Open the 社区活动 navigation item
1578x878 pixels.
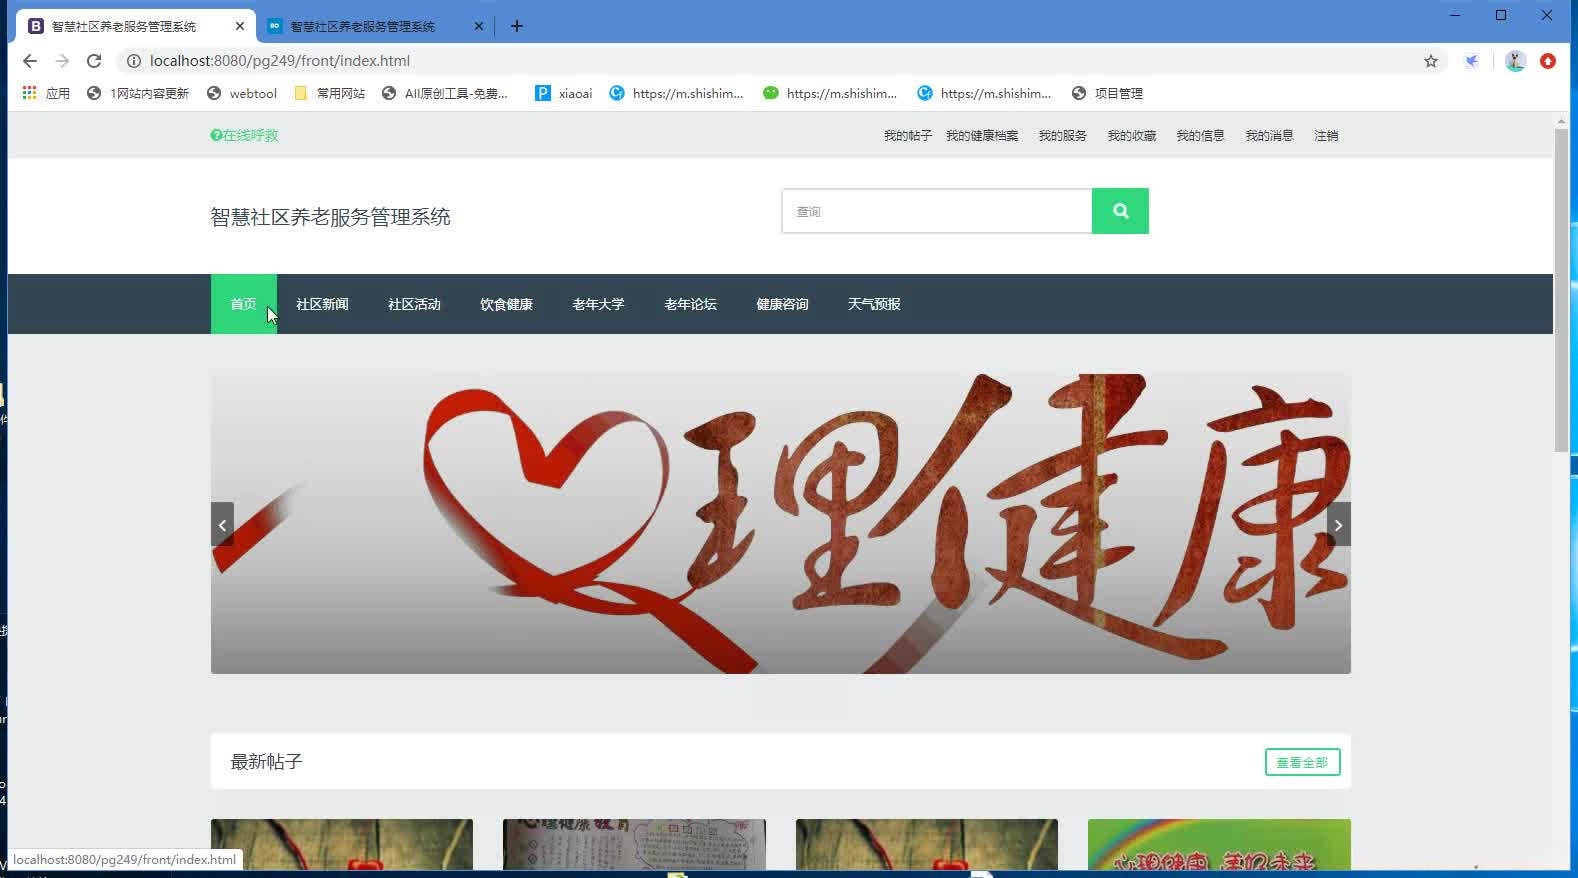tap(414, 304)
